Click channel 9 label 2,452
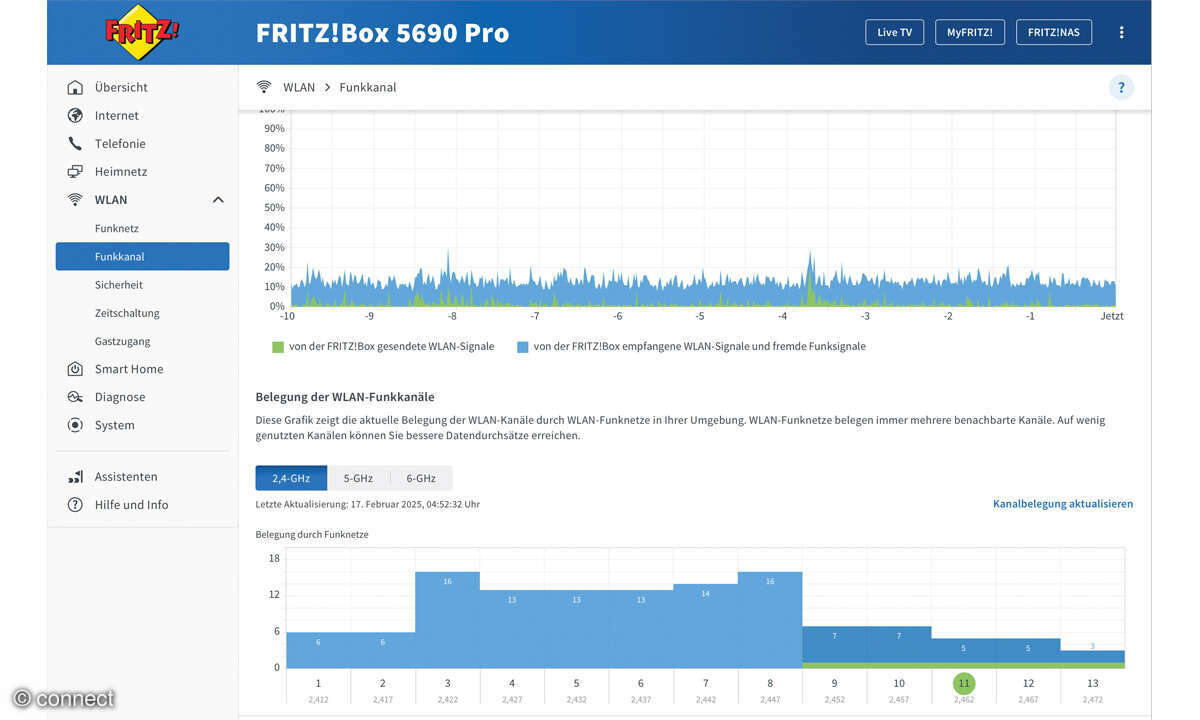Viewport: 1200px width, 720px height. pyautogui.click(x=834, y=700)
